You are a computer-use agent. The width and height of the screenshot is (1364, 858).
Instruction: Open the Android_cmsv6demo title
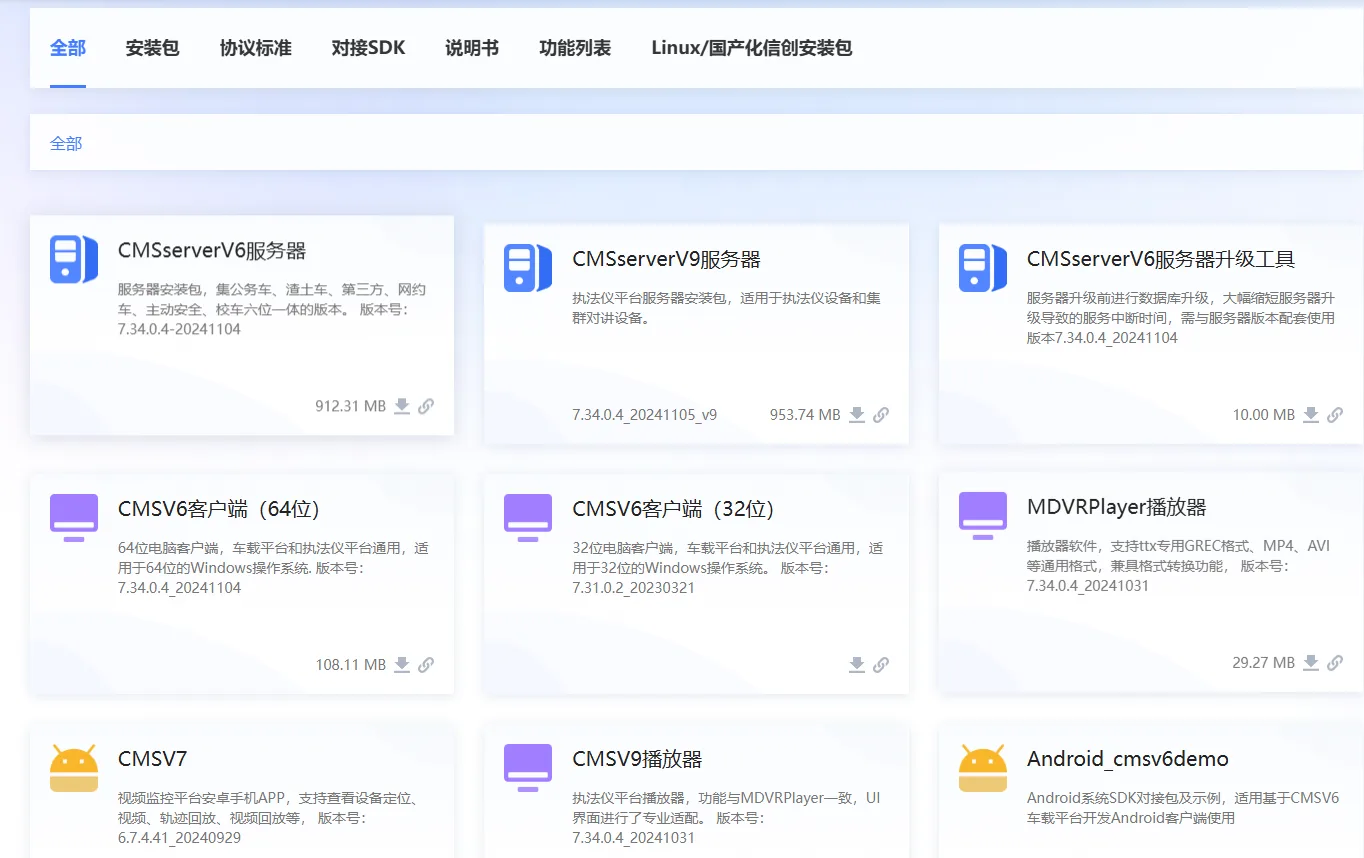click(x=1128, y=759)
